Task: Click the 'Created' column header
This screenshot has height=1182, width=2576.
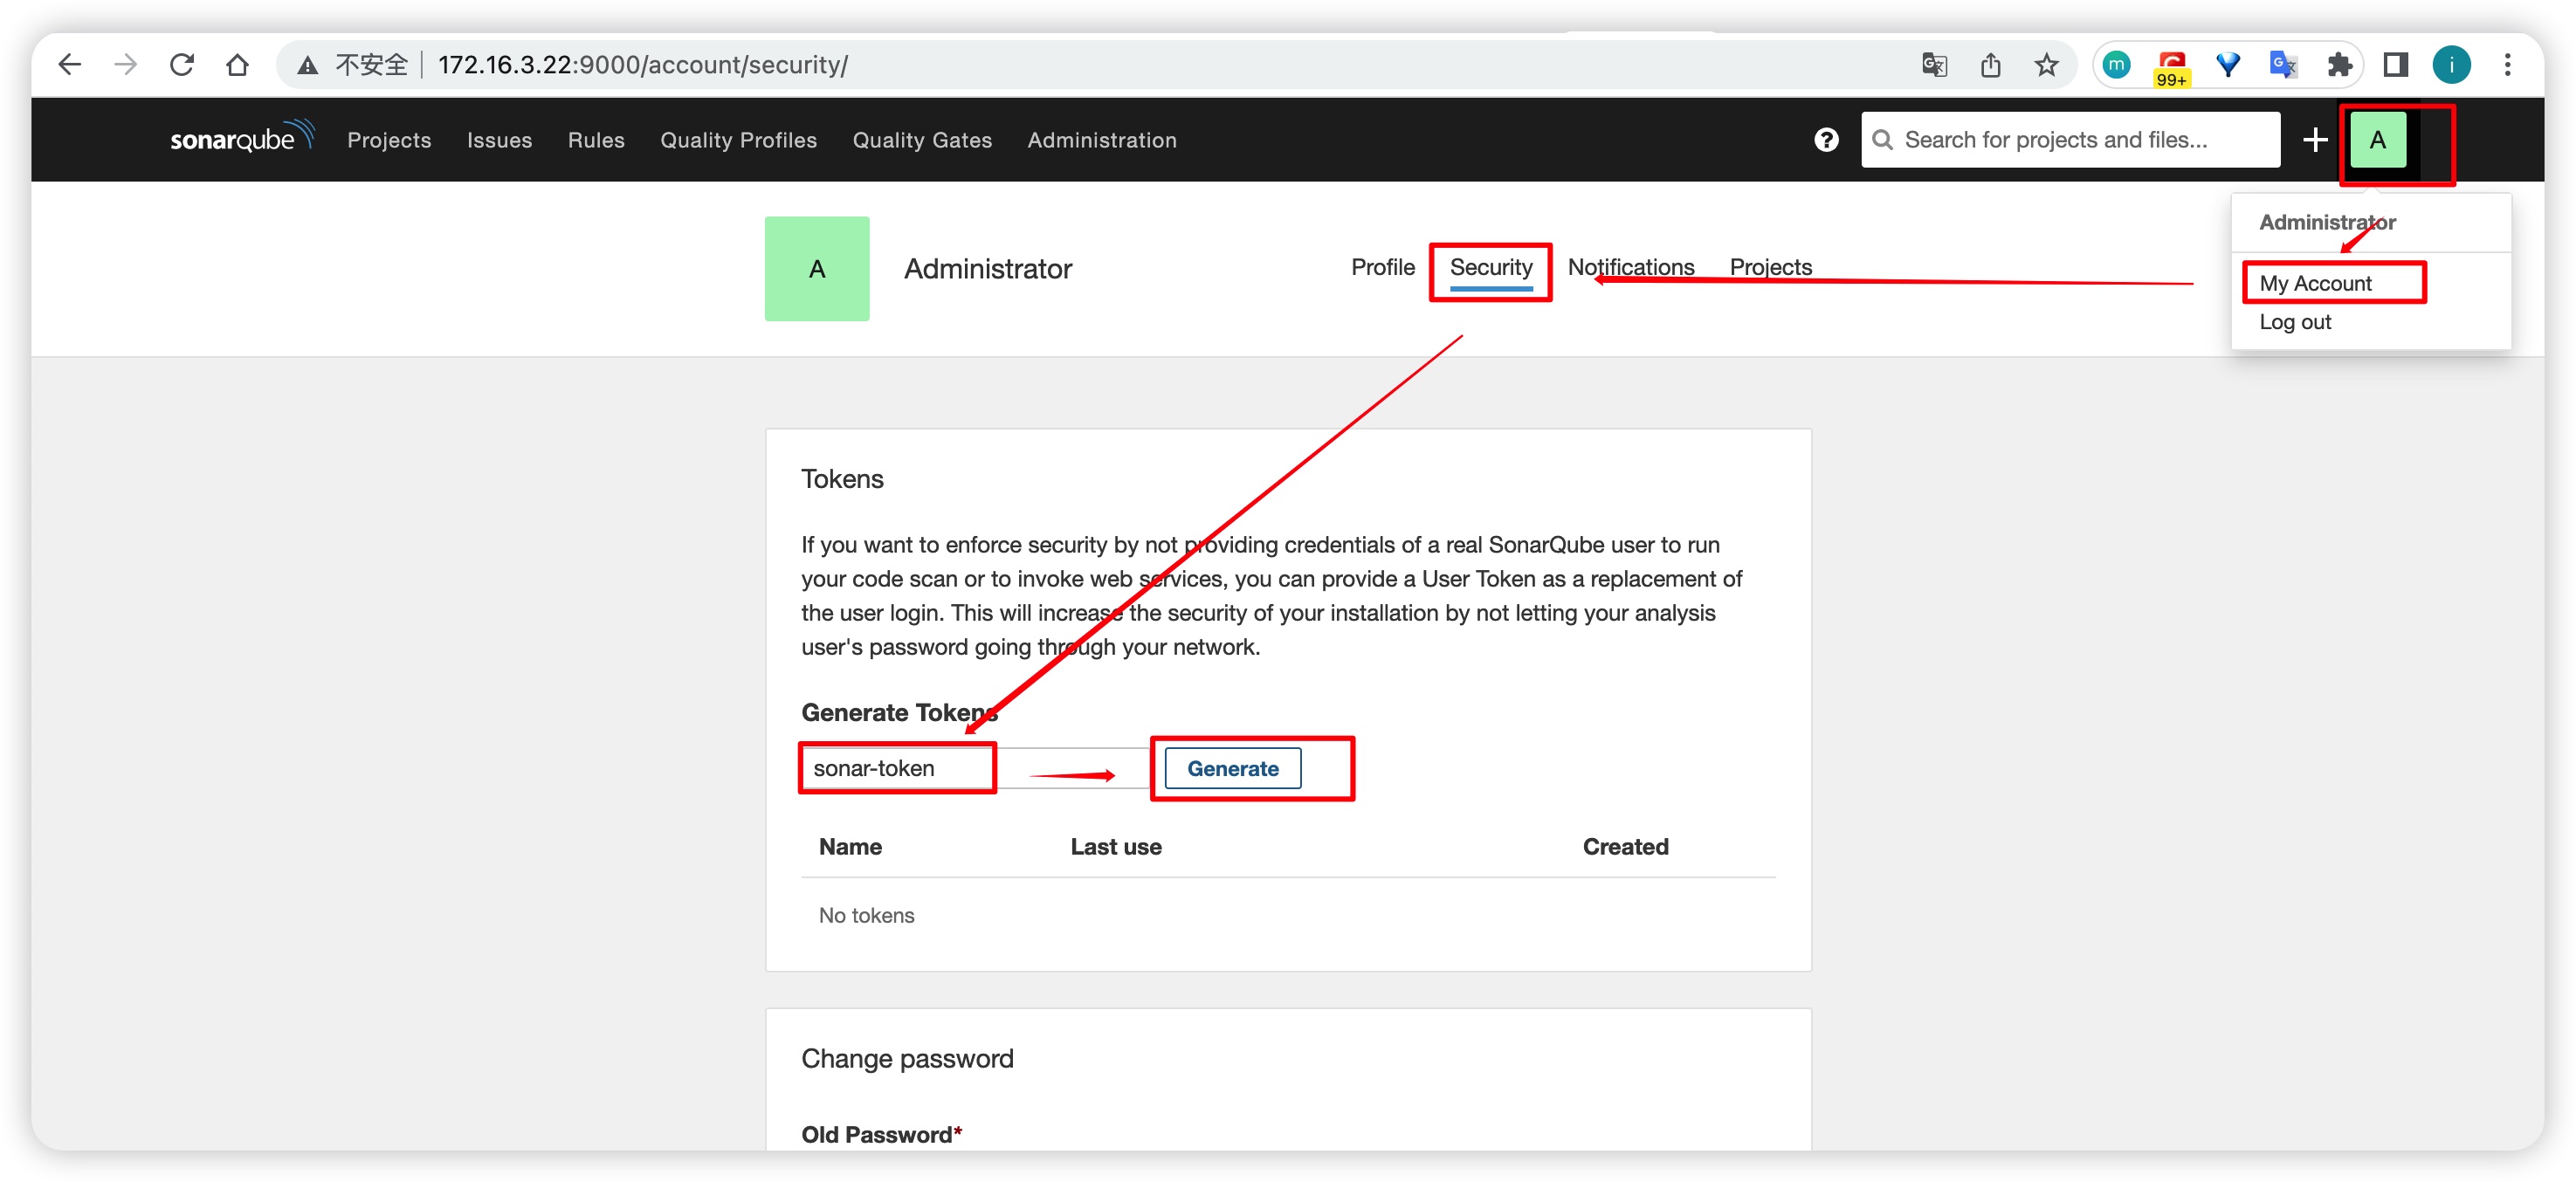Action: click(x=1625, y=846)
